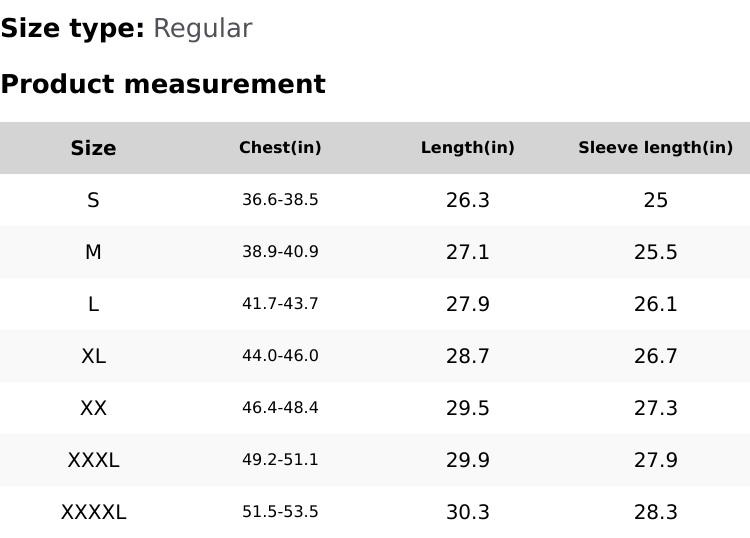Select the L size row label
Screen dimensions: 750x538
[93, 304]
